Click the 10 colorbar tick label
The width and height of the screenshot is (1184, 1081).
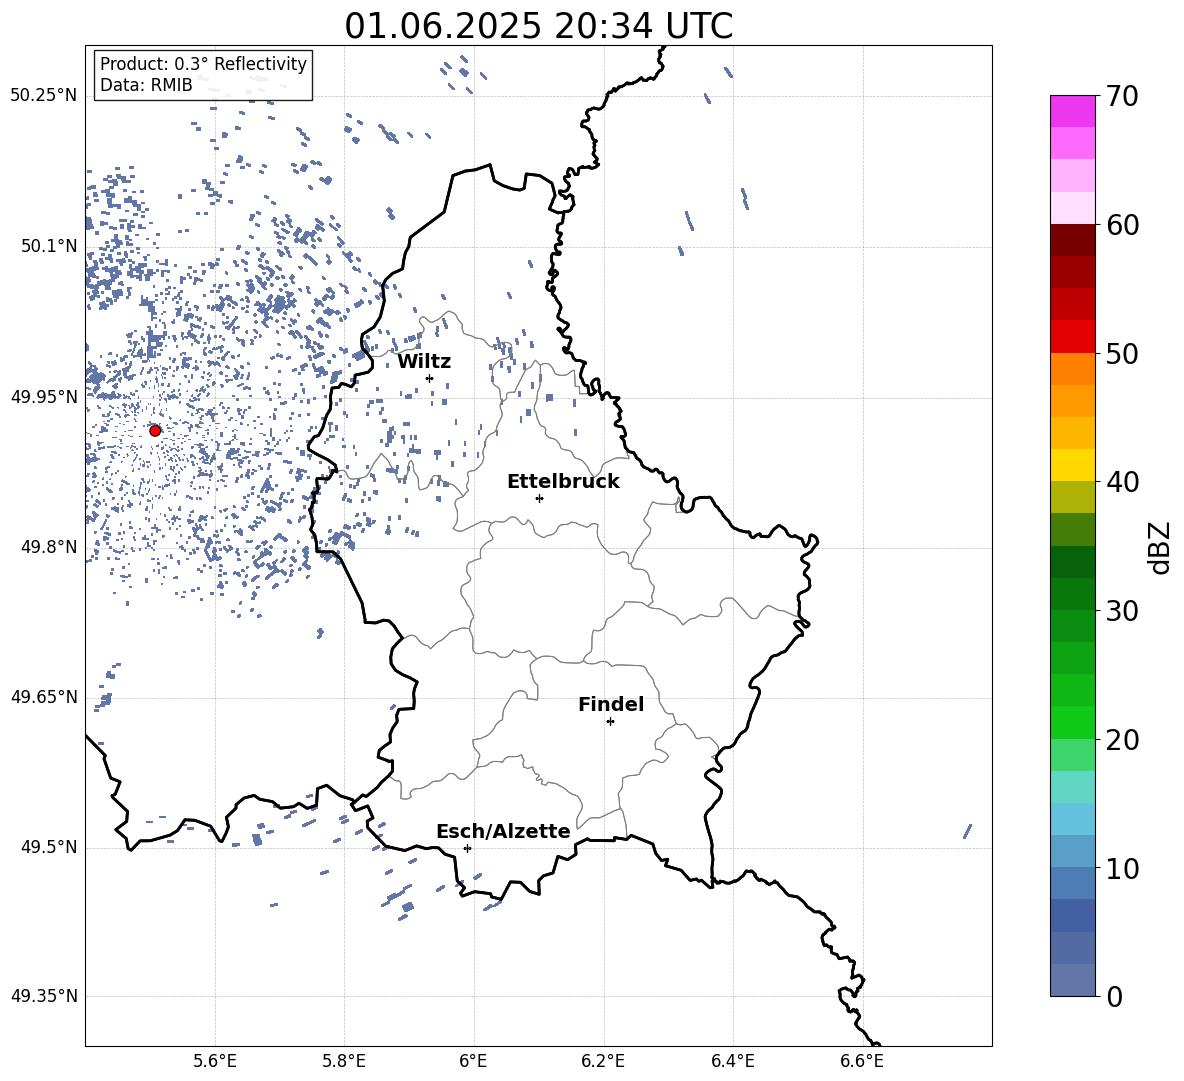(1122, 868)
